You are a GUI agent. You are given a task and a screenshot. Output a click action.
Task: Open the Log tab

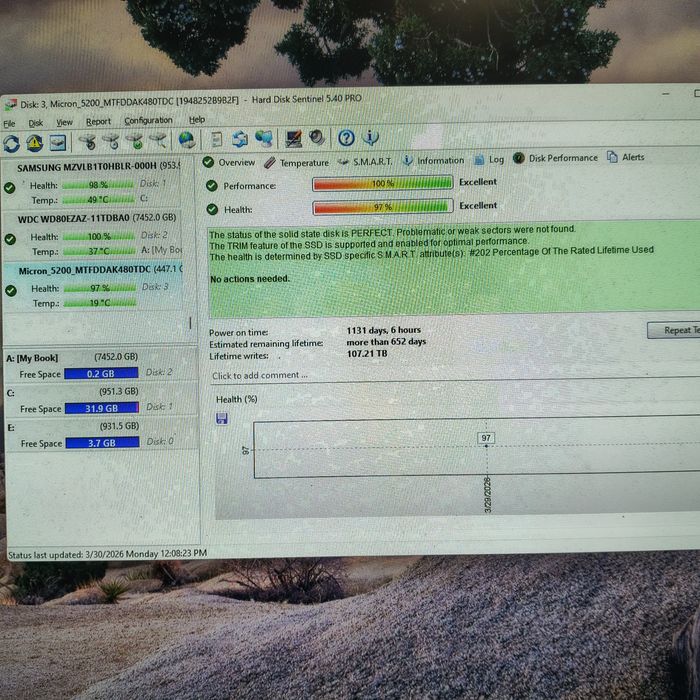click(x=489, y=159)
